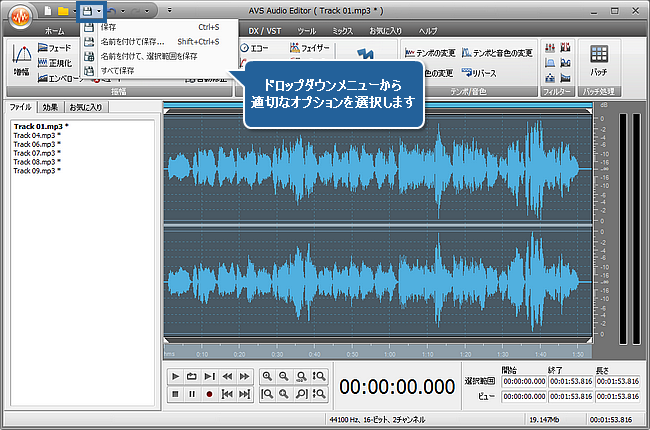Select 保存 (Save) from the dropdown menu
This screenshot has height=430, width=650.
pyautogui.click(x=108, y=27)
